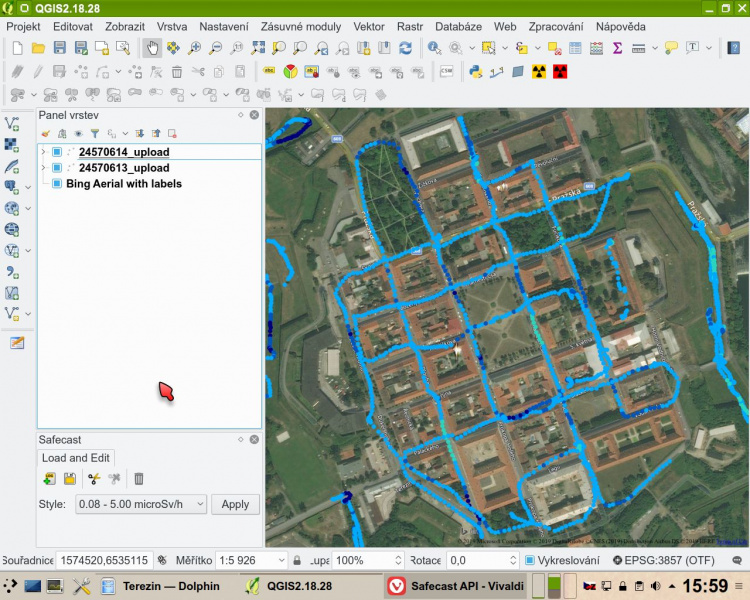Click the messages log icon in status bar
The image size is (750, 600).
[x=737, y=560]
